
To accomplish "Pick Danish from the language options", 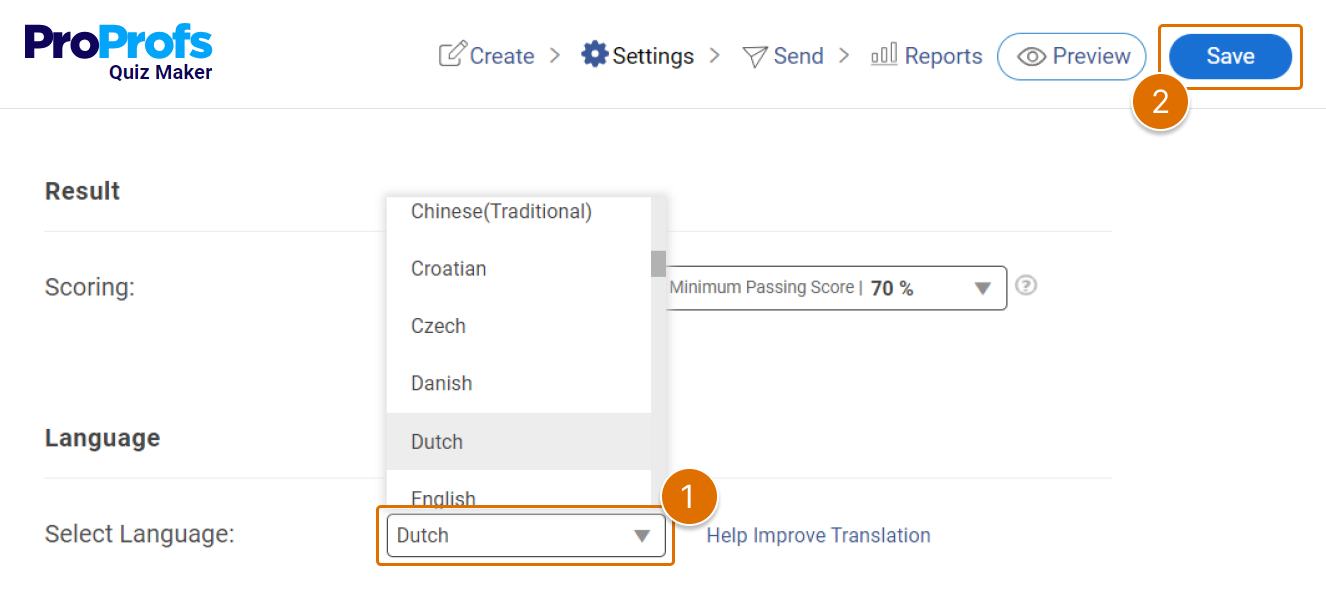I will coord(441,383).
